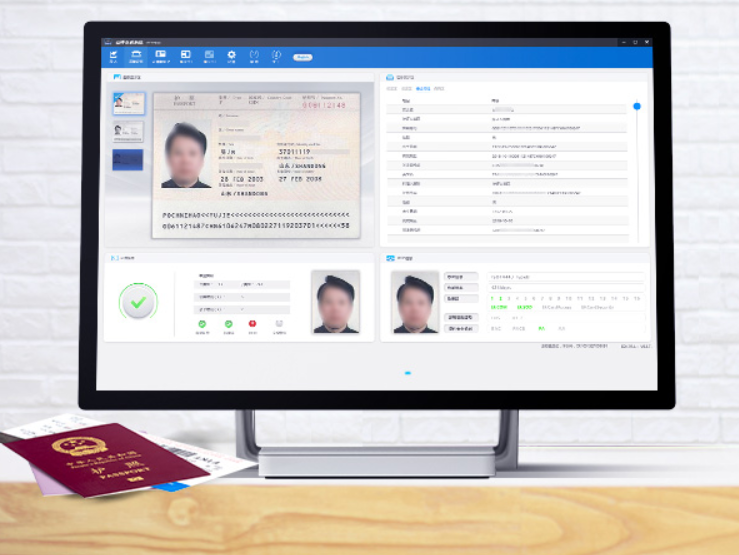
Task: Click the ID card toolbar icon
Action: click(161, 56)
